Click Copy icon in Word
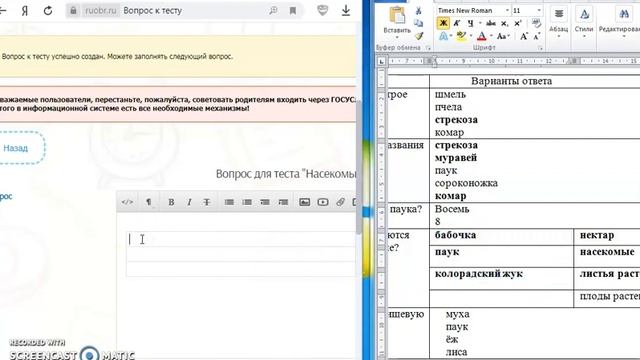The height and width of the screenshot is (360, 640). [x=418, y=24]
